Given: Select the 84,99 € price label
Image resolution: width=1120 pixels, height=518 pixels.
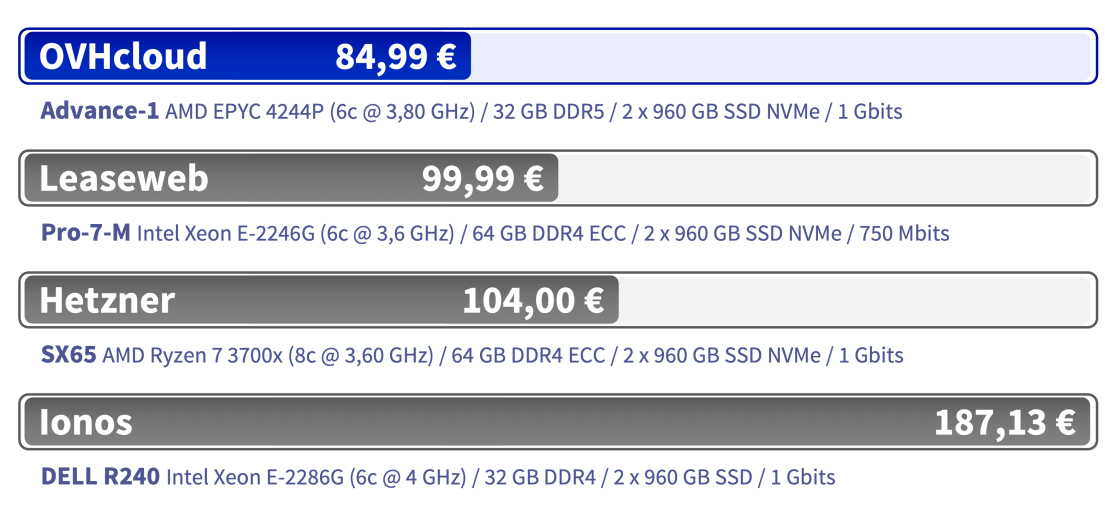Looking at the screenshot, I should [396, 57].
